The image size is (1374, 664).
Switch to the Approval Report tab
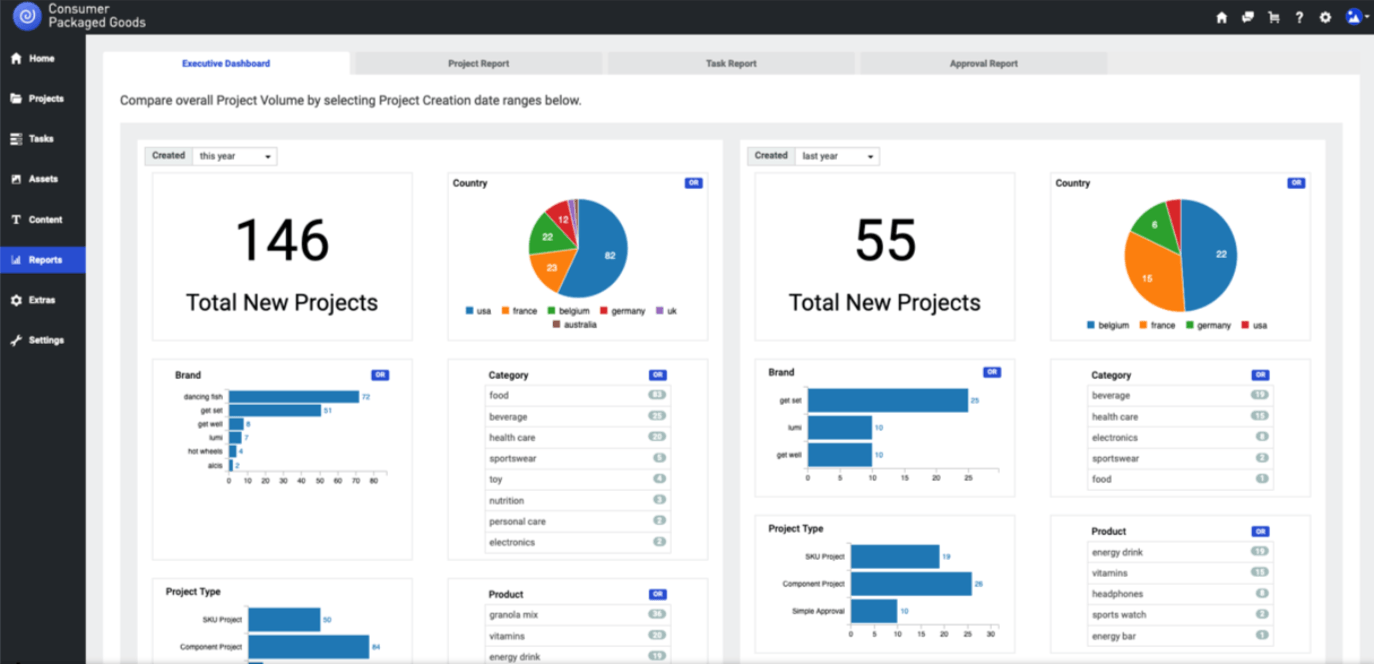point(983,63)
